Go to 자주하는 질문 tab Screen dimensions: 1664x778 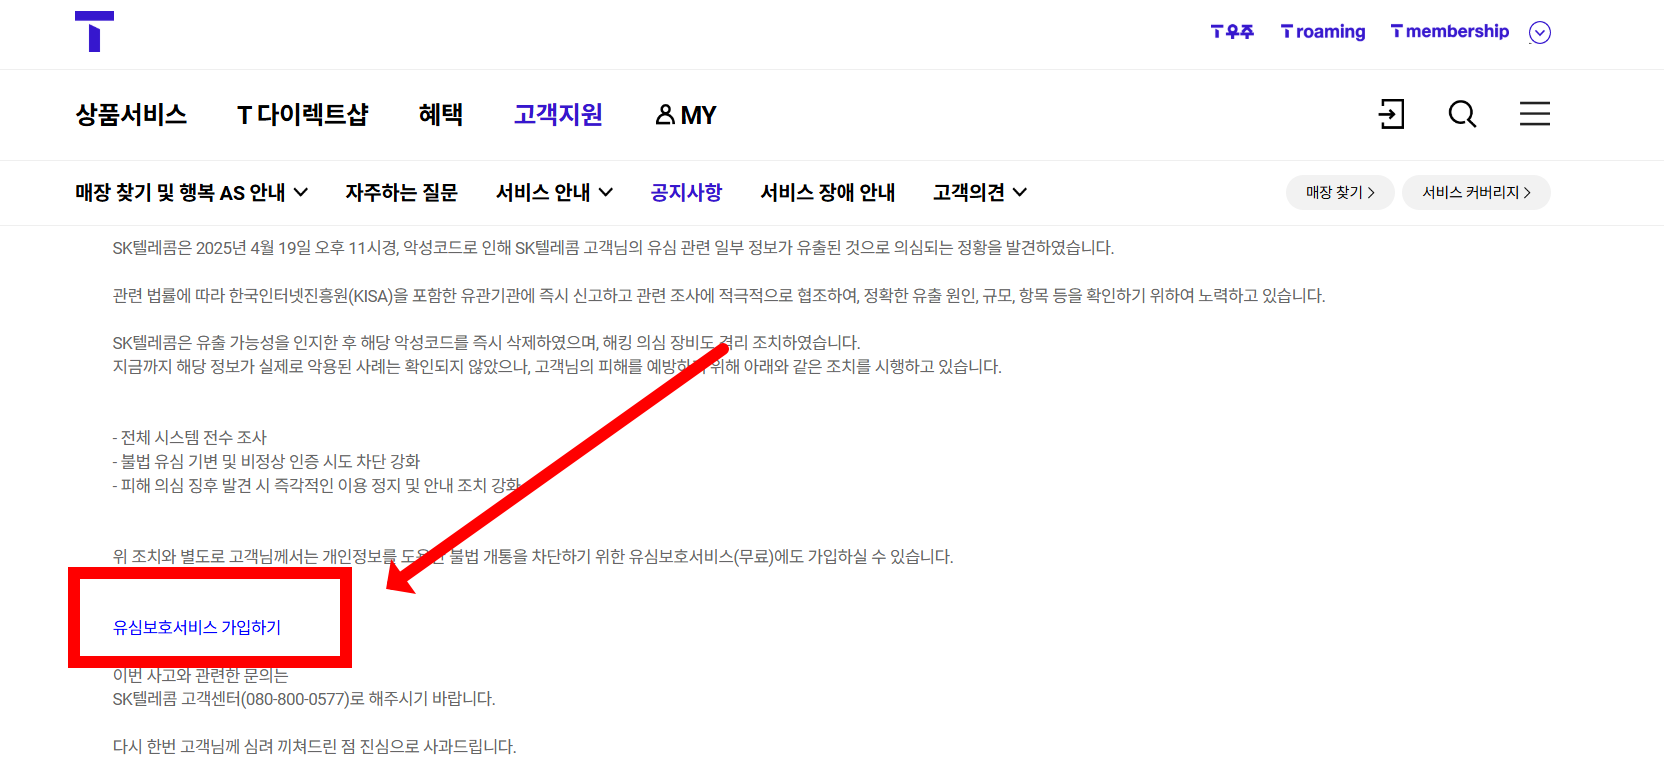pyautogui.click(x=401, y=192)
